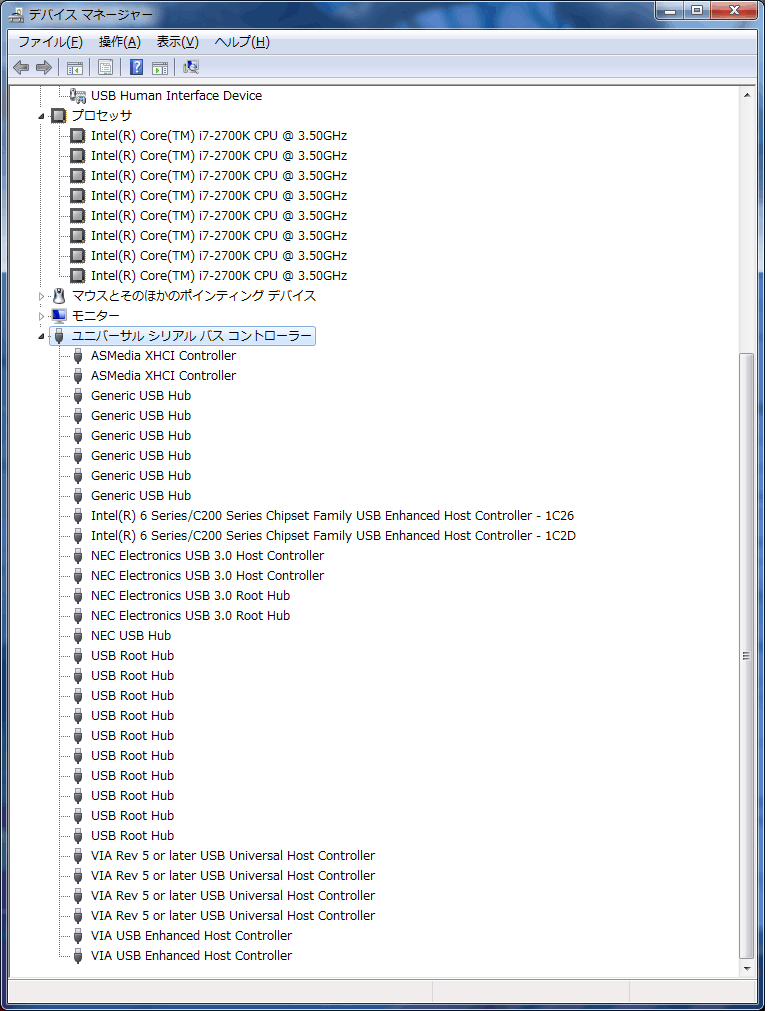Select the second Intel Core i7-2700K CPU entry text
Viewport: 771px width, 1011px height.
[219, 155]
